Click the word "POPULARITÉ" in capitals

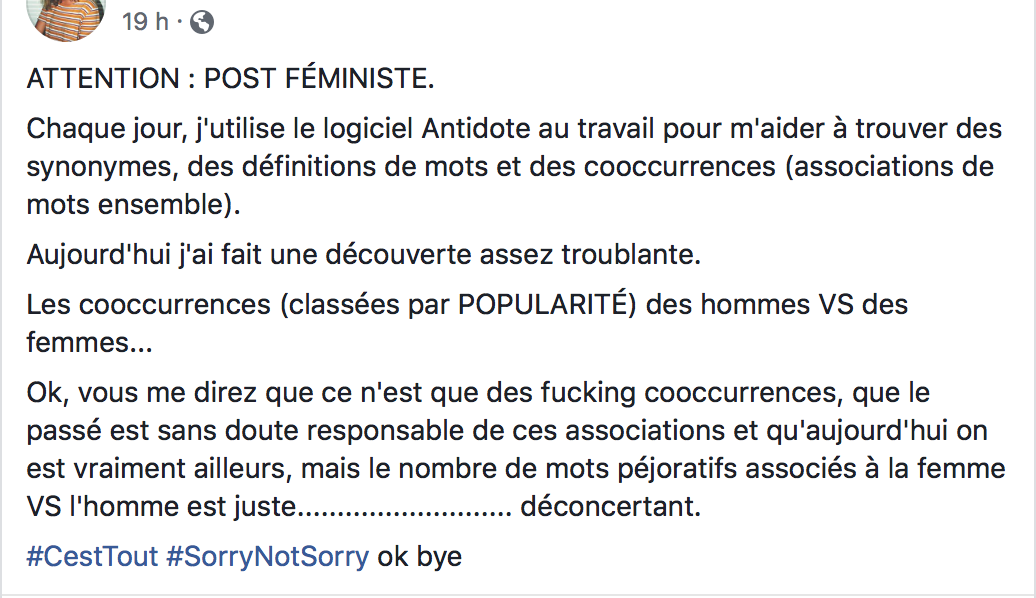pos(546,305)
